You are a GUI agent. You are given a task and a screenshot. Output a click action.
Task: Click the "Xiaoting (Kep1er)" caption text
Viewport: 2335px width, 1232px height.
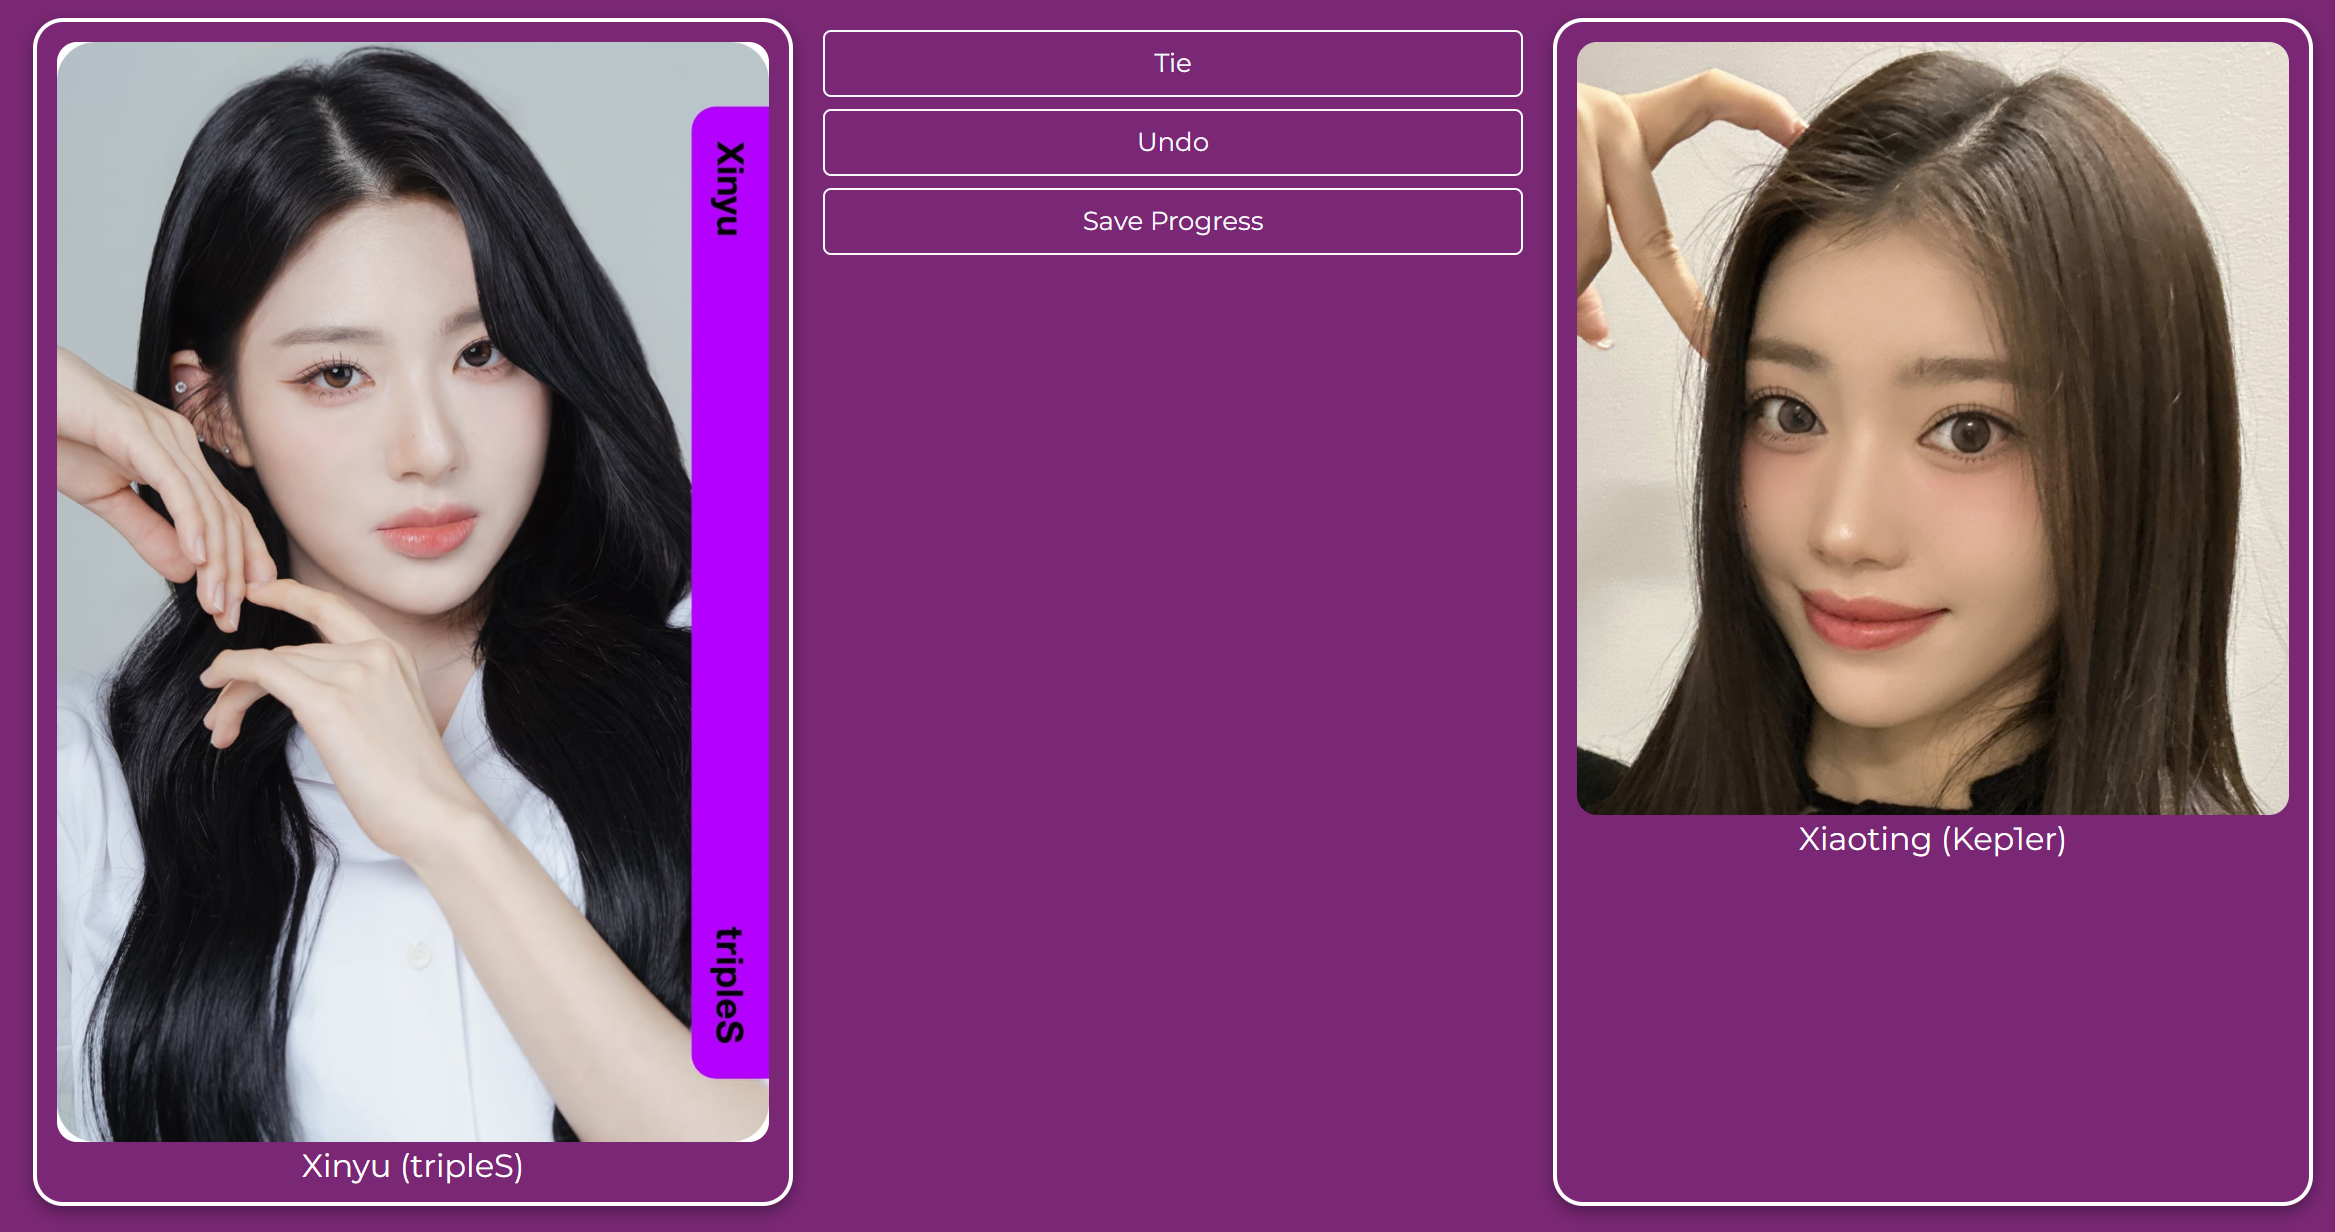(1932, 839)
